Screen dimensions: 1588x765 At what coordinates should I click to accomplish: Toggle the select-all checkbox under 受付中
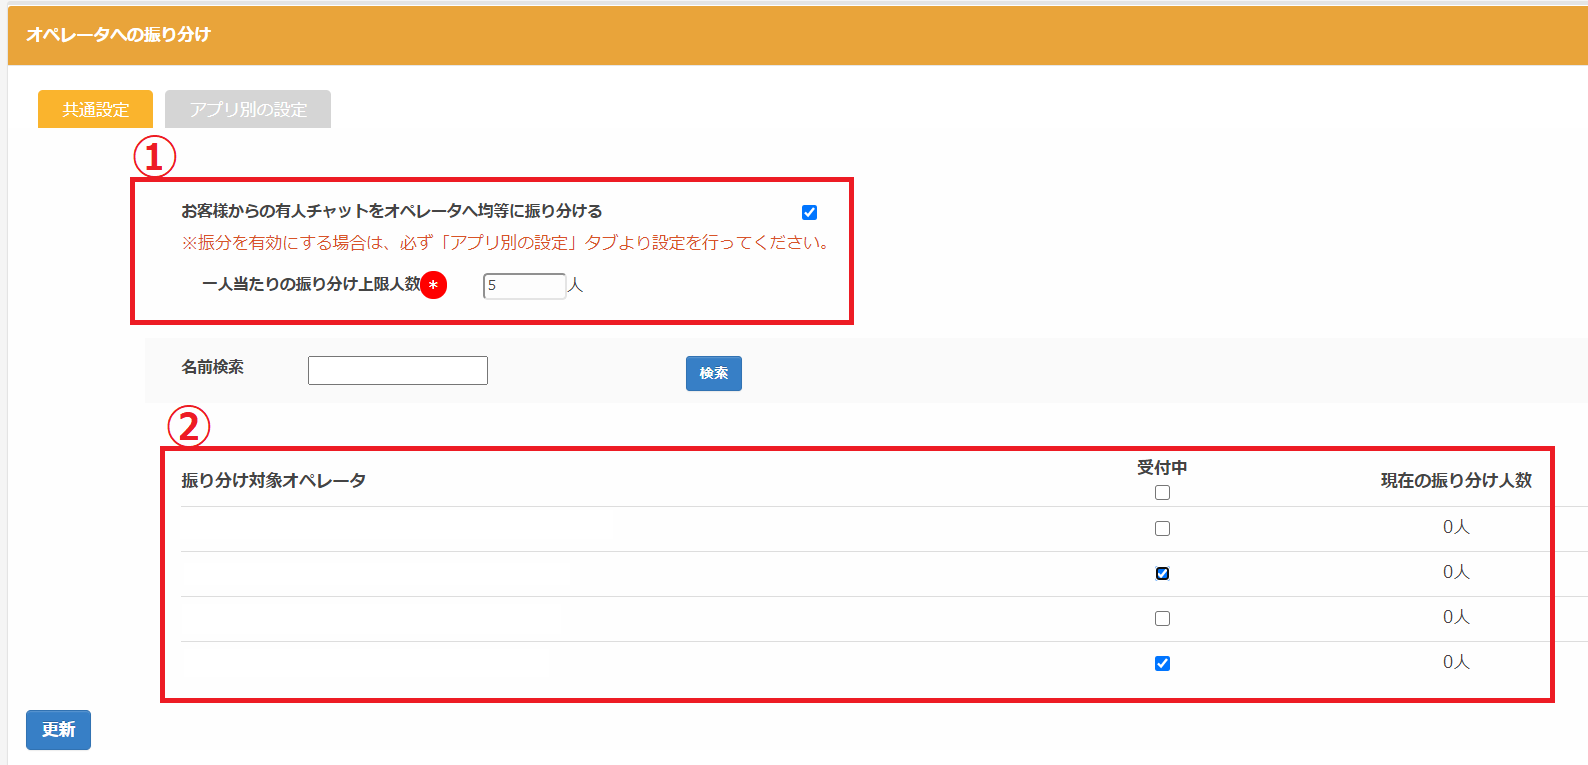(1162, 492)
